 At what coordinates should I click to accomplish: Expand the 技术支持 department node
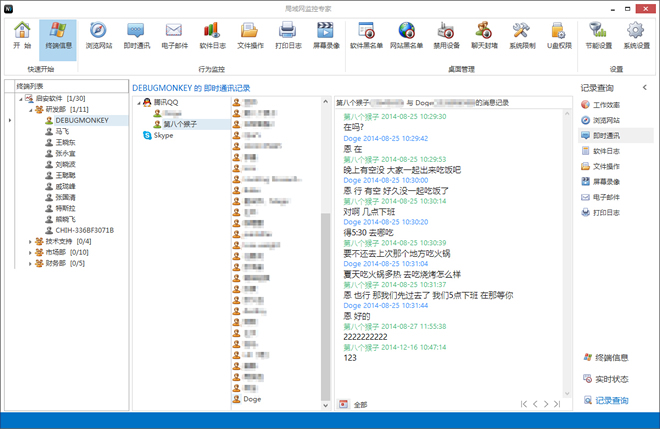pos(30,241)
